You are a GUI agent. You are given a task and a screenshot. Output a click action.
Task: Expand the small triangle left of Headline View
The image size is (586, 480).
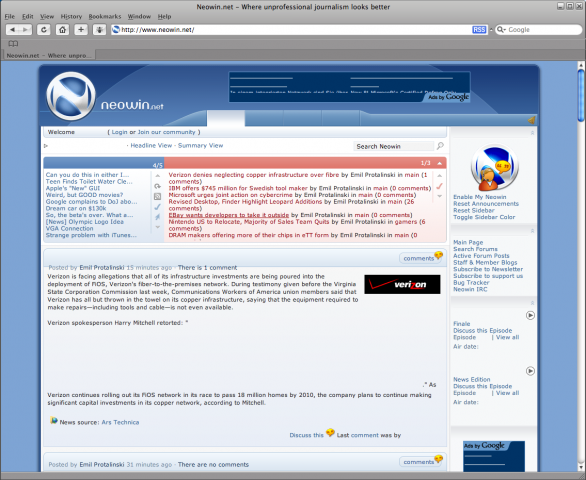tap(46, 146)
